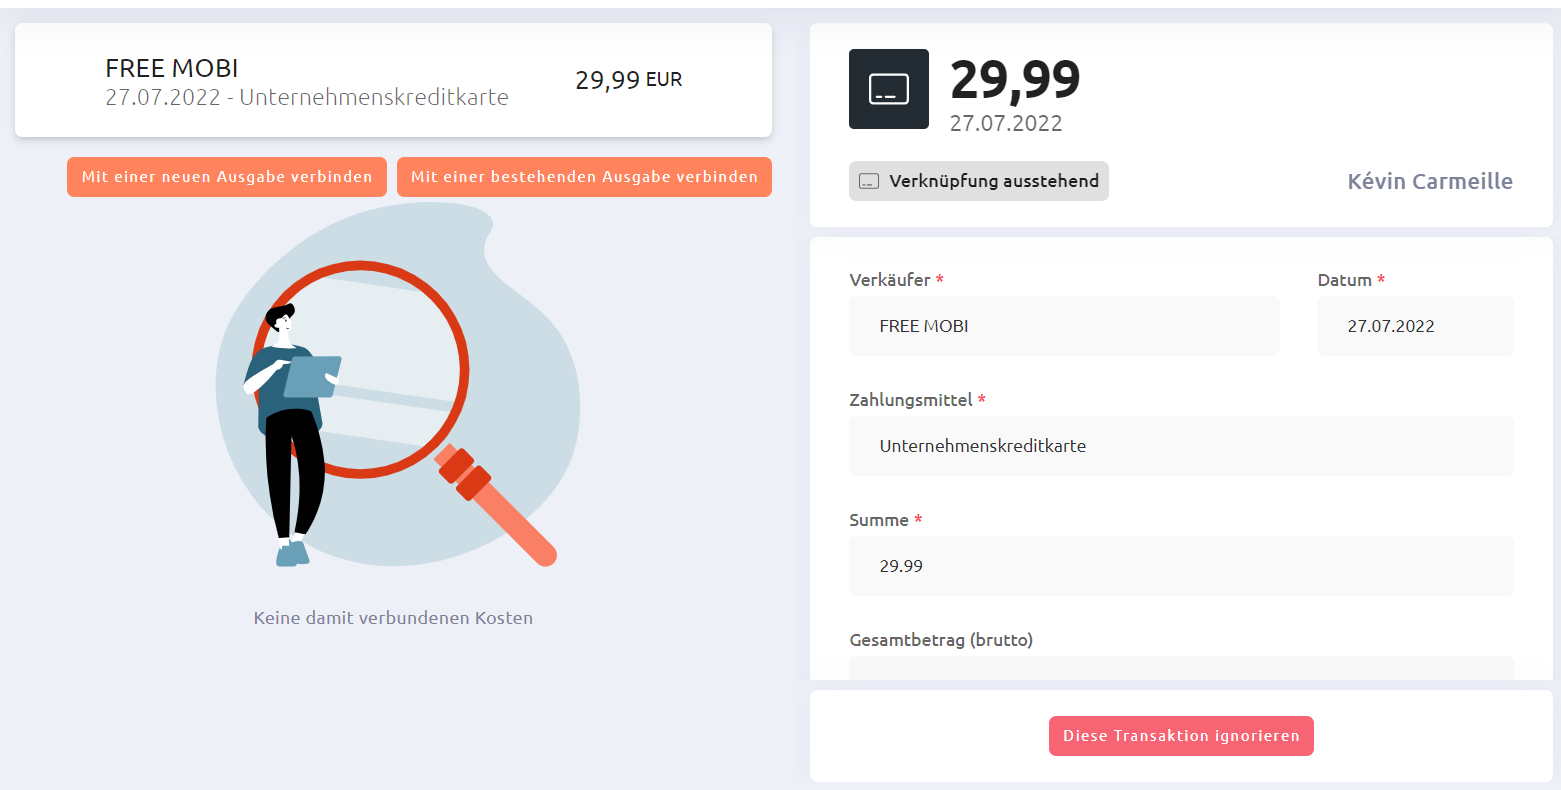Open the Zahlungsmittel Unternehmenskreditkarte field
The height and width of the screenshot is (790, 1561).
coord(1181,446)
